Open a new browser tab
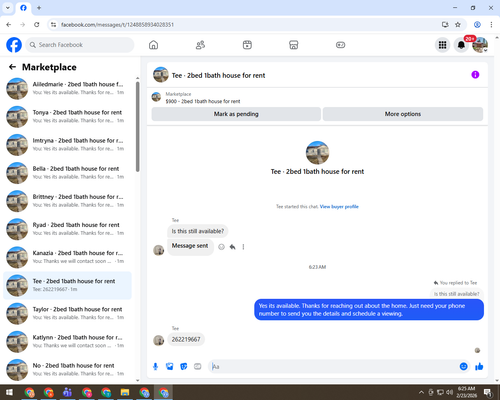The image size is (500, 400). 39,8
